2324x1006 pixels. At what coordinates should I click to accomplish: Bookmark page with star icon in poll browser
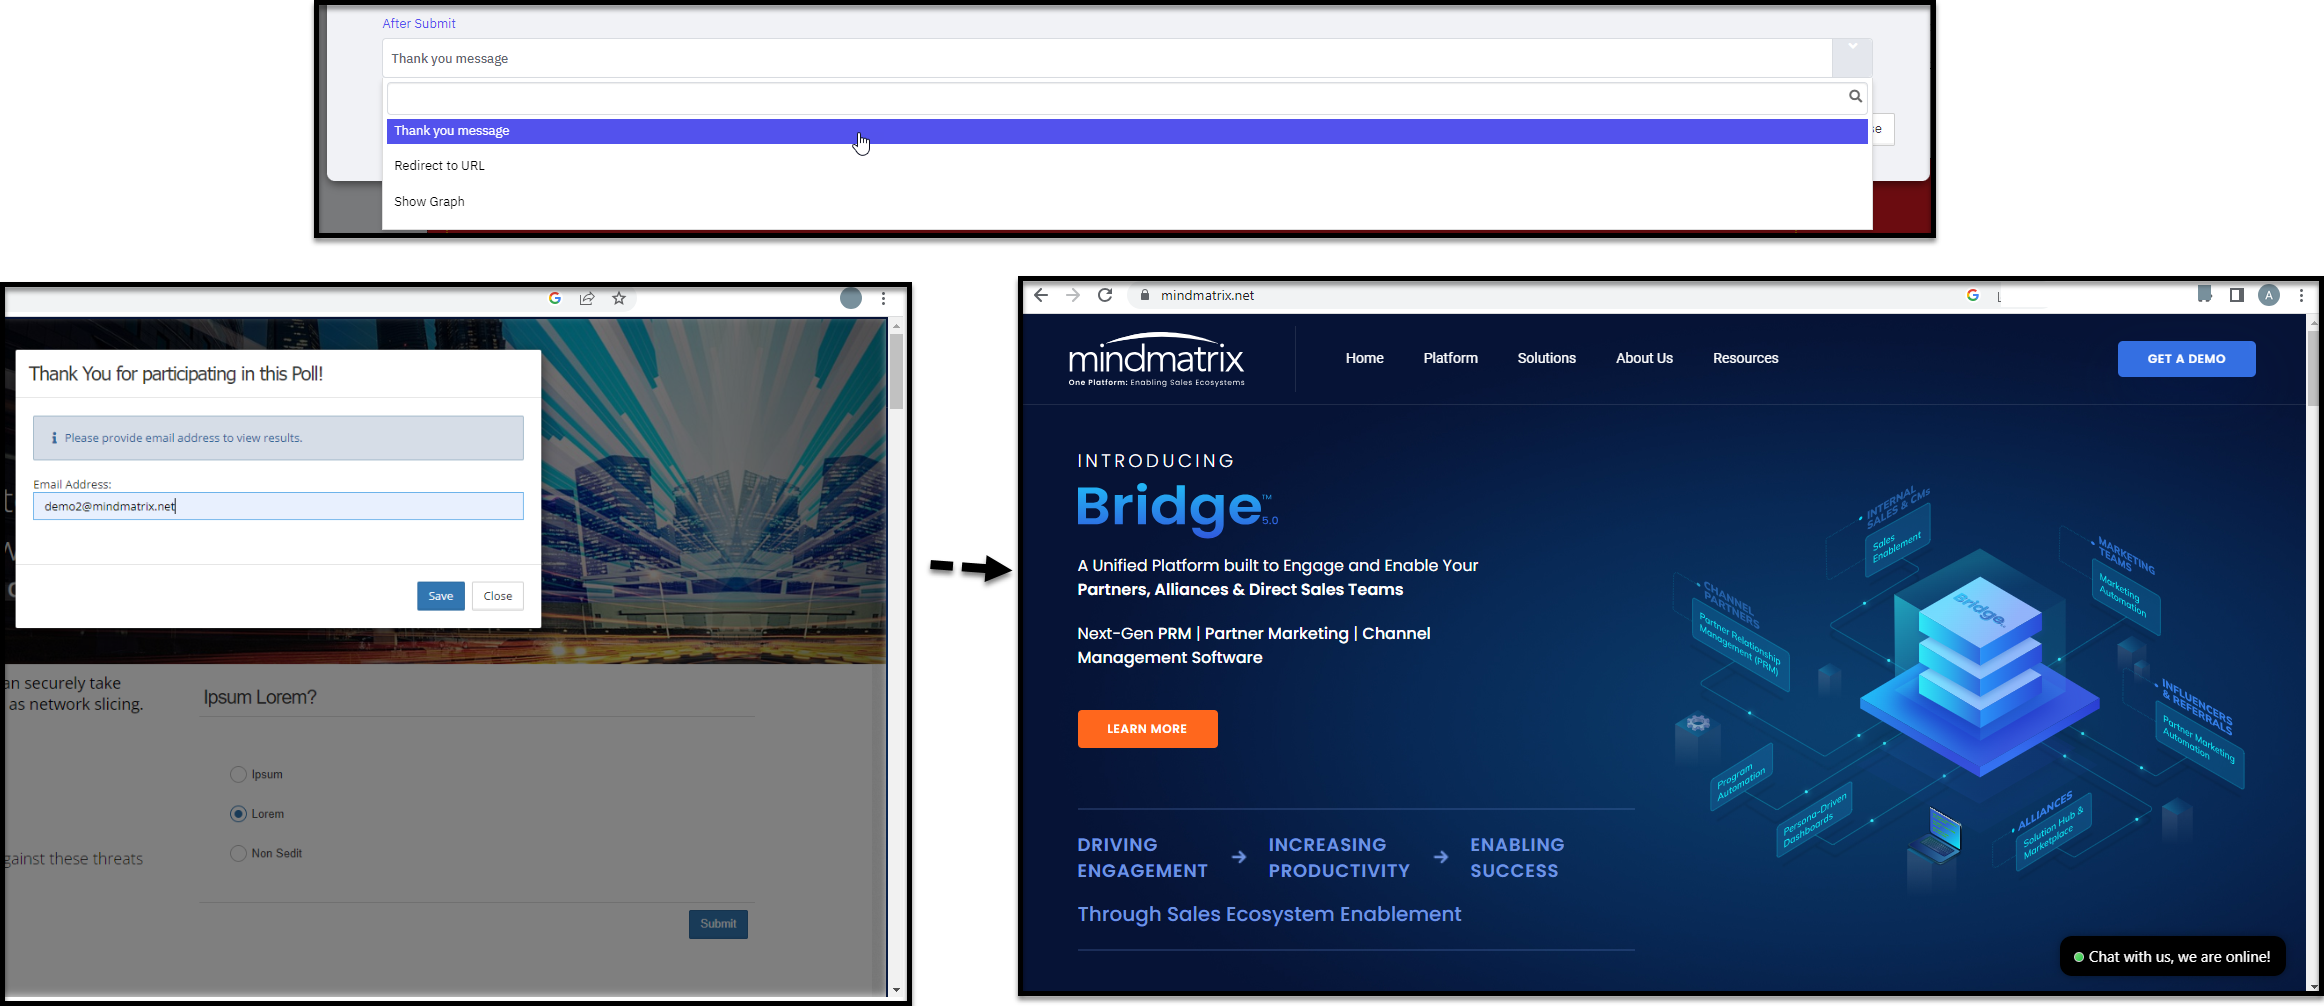619,298
